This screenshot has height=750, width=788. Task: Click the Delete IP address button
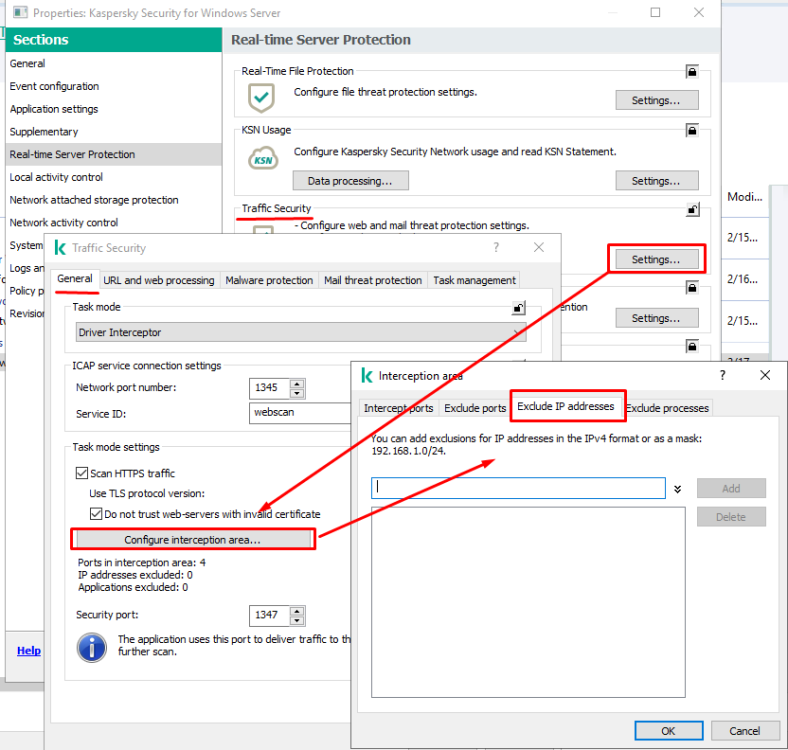point(731,517)
